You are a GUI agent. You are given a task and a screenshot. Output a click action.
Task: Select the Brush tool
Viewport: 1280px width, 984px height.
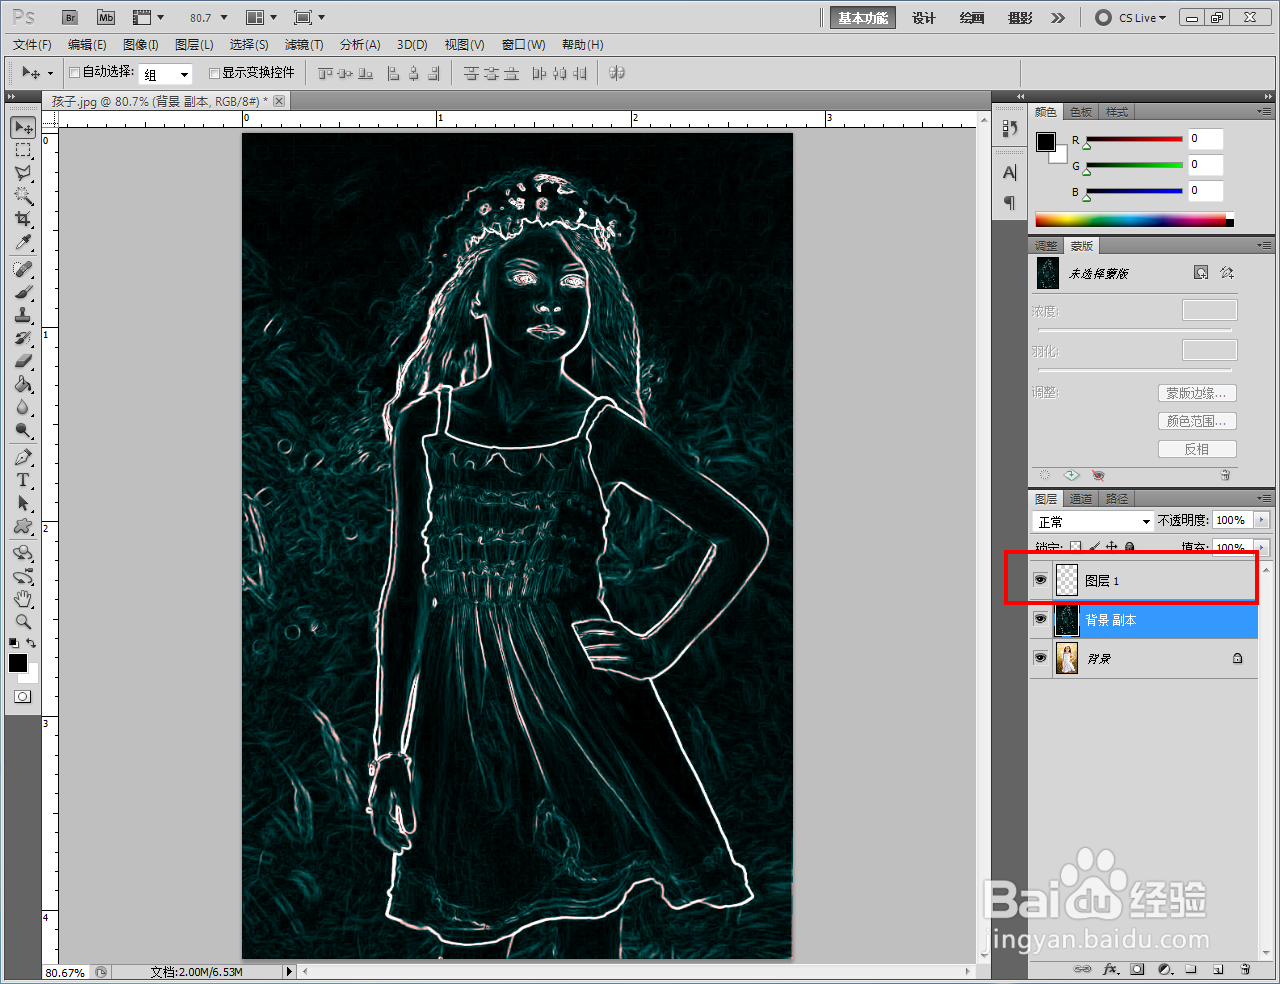coord(23,293)
